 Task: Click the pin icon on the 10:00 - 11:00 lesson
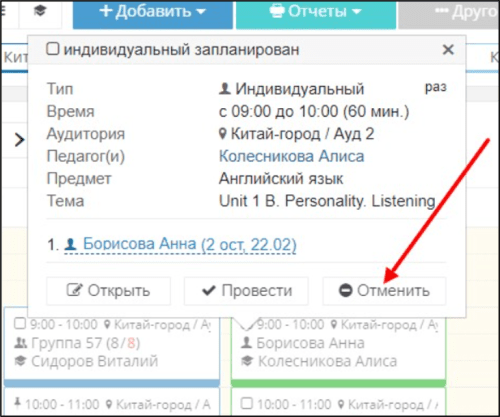[17, 403]
